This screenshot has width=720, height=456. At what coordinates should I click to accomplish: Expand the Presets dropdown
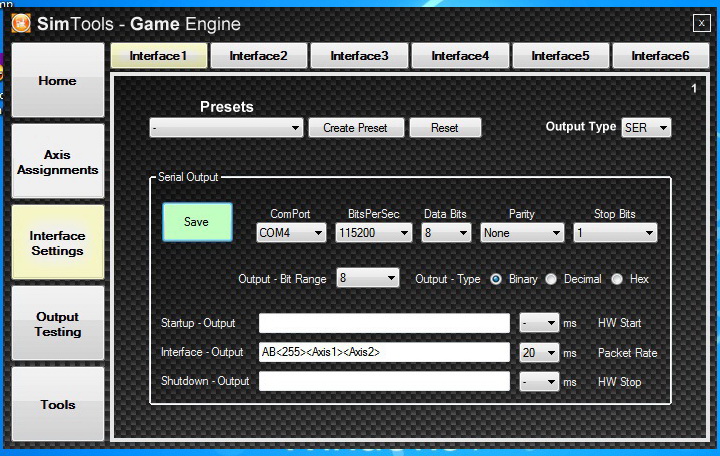click(x=226, y=128)
